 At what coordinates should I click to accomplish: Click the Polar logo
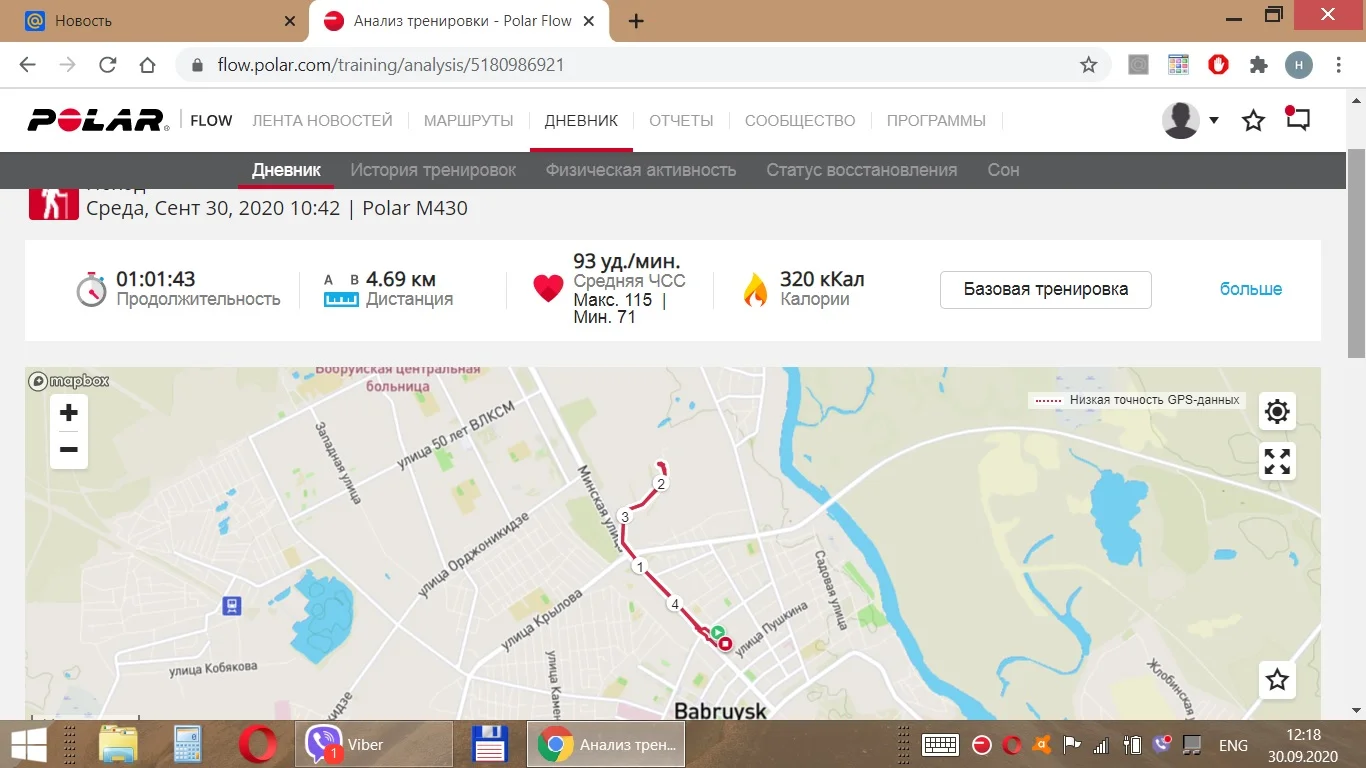pyautogui.click(x=97, y=121)
